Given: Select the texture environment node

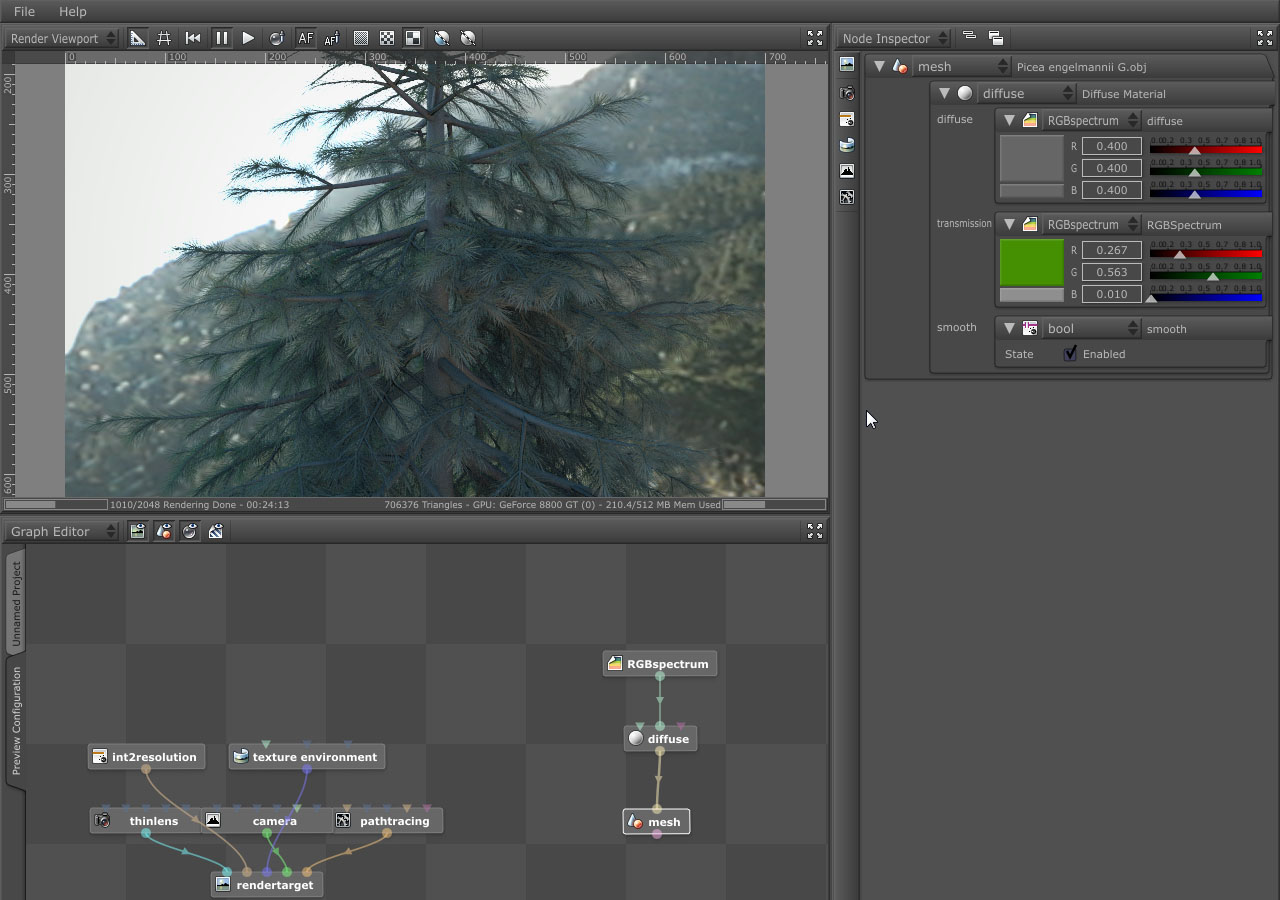Looking at the screenshot, I should coord(313,757).
